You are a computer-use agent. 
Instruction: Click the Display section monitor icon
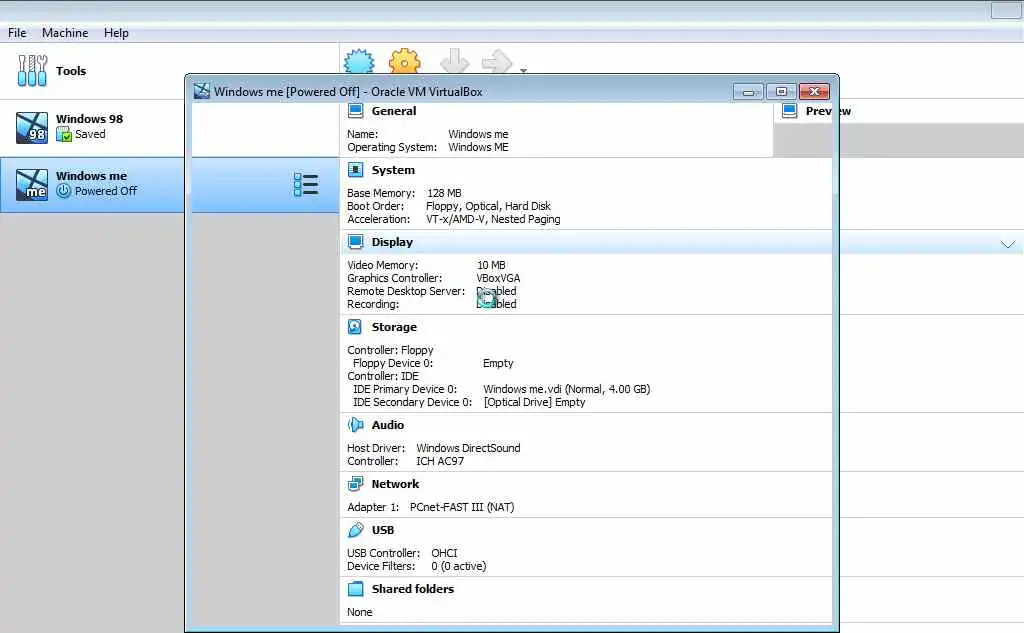[355, 242]
